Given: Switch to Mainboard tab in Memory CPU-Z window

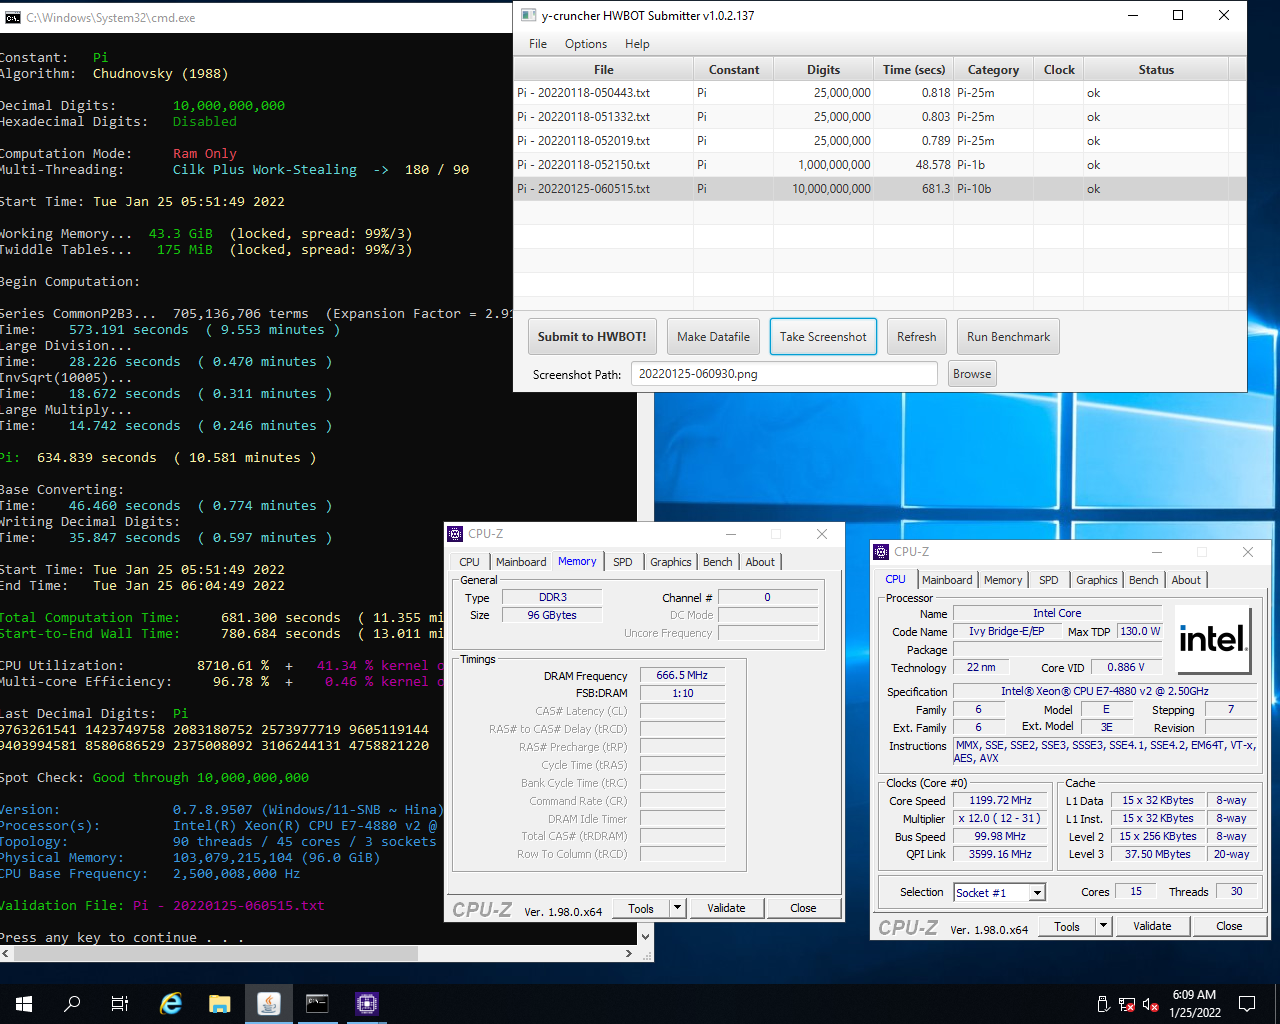Looking at the screenshot, I should click(x=521, y=562).
